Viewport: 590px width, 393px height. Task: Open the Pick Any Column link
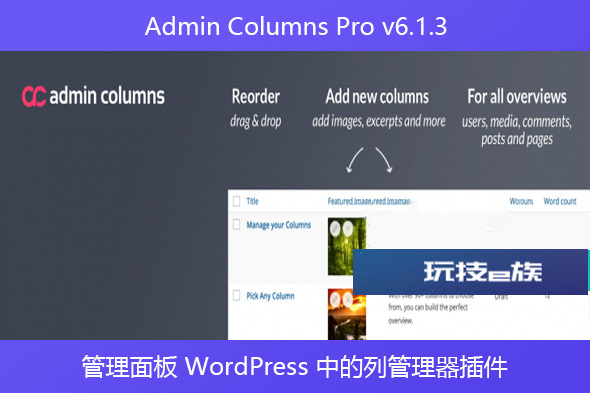270,296
